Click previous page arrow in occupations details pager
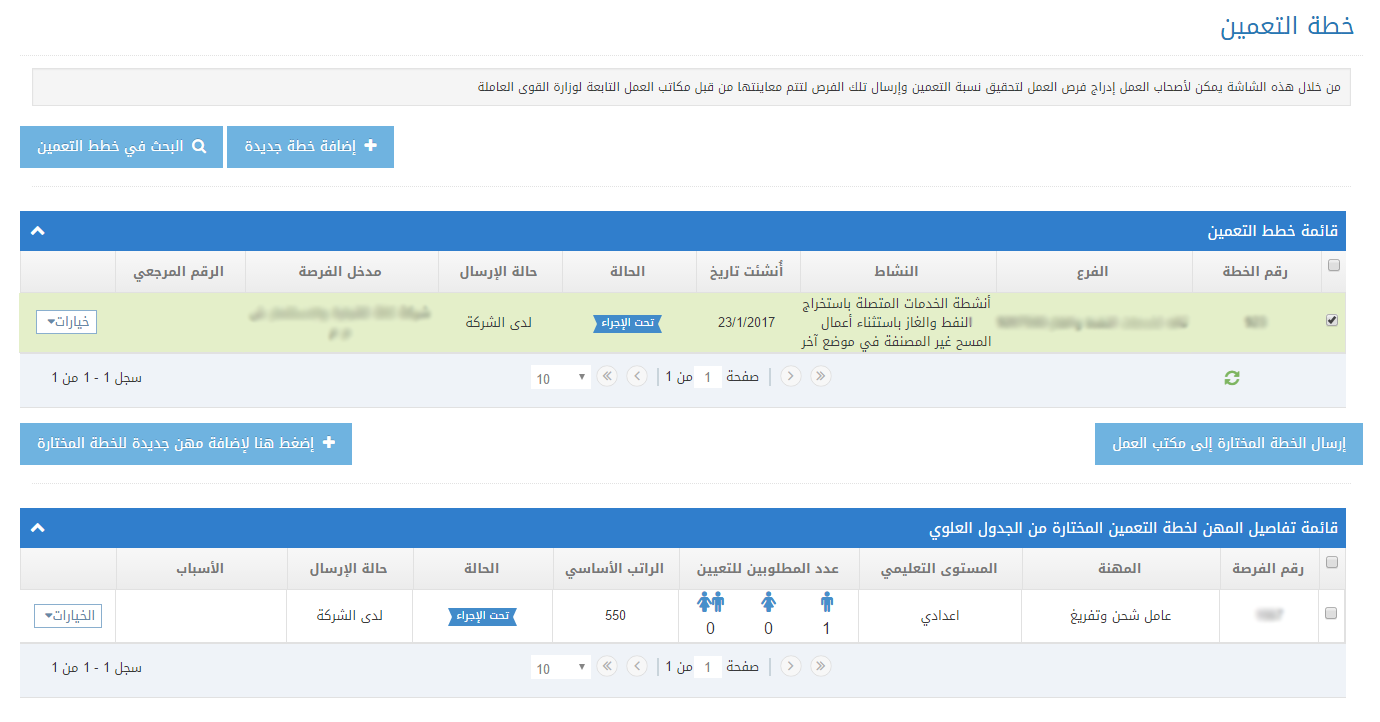 coord(791,666)
